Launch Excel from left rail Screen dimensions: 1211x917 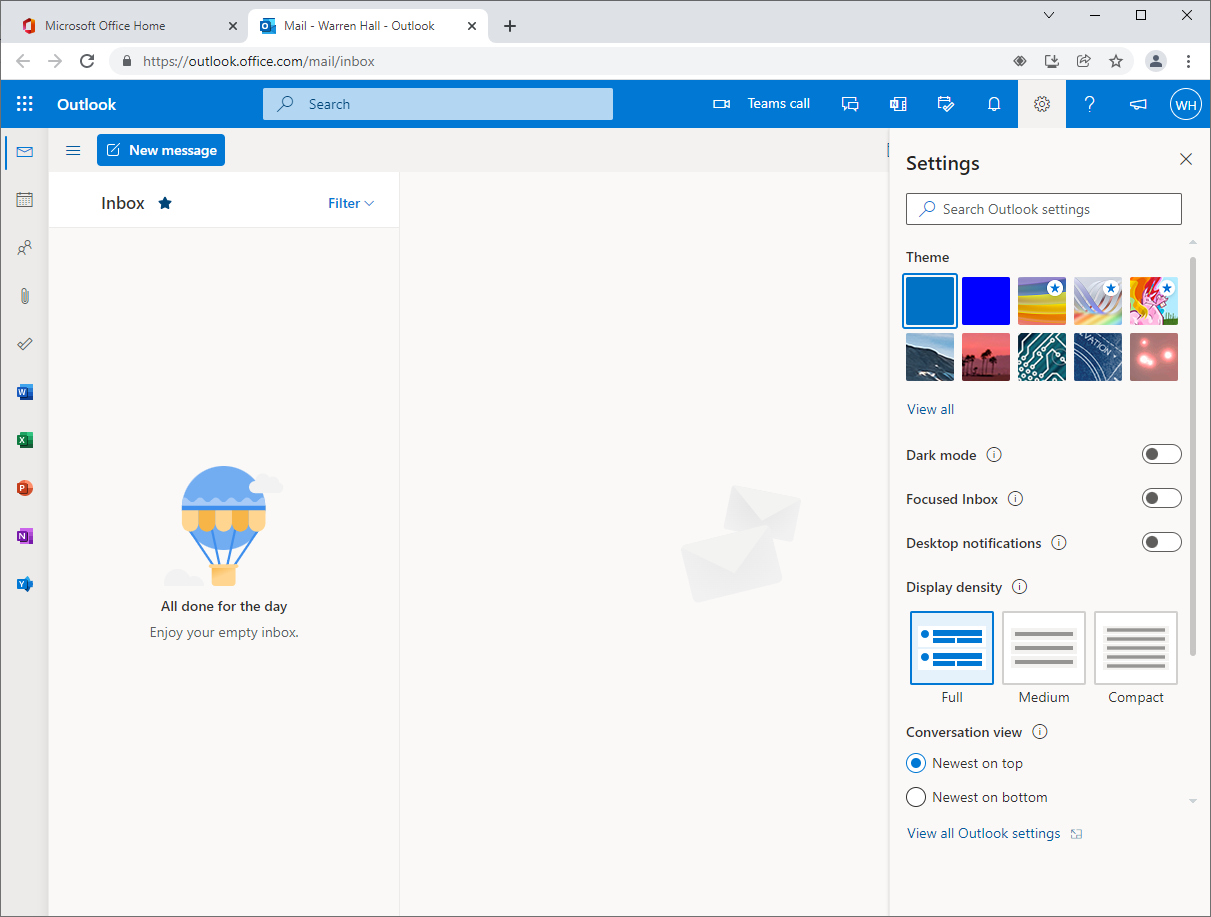[x=25, y=440]
